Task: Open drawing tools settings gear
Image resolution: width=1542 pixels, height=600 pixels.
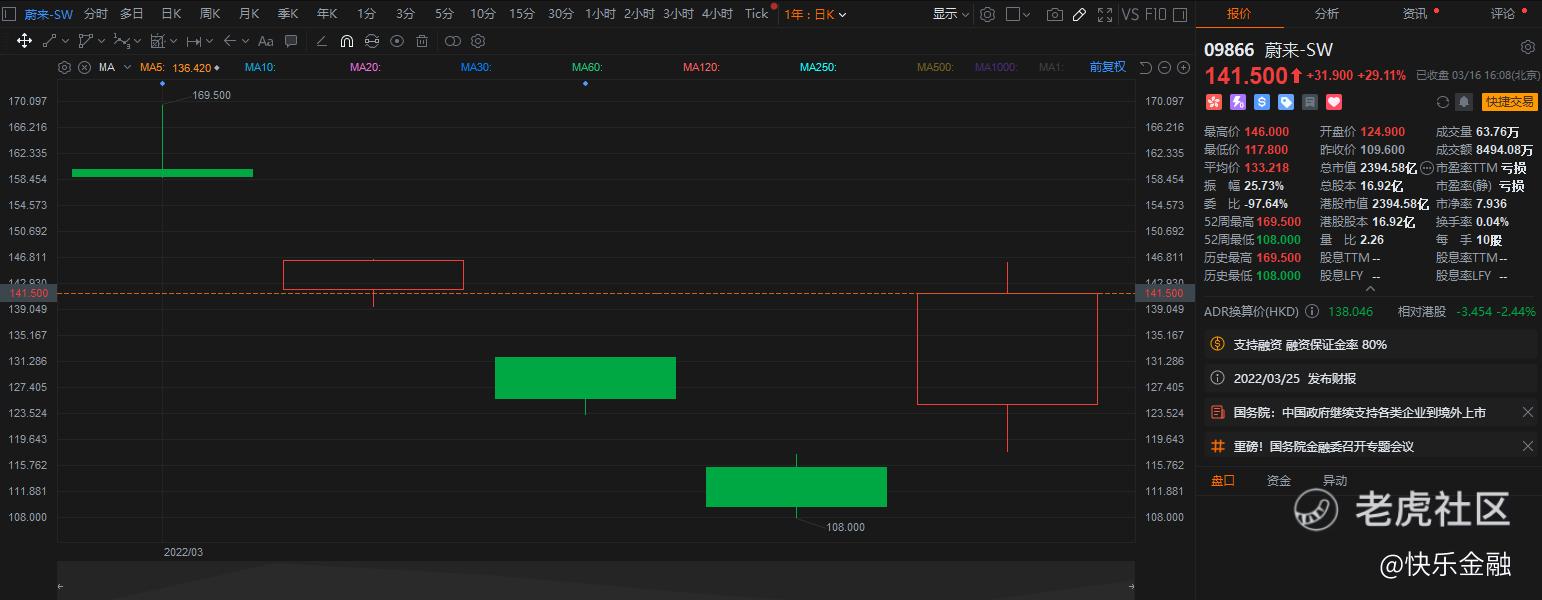Action: pos(478,41)
